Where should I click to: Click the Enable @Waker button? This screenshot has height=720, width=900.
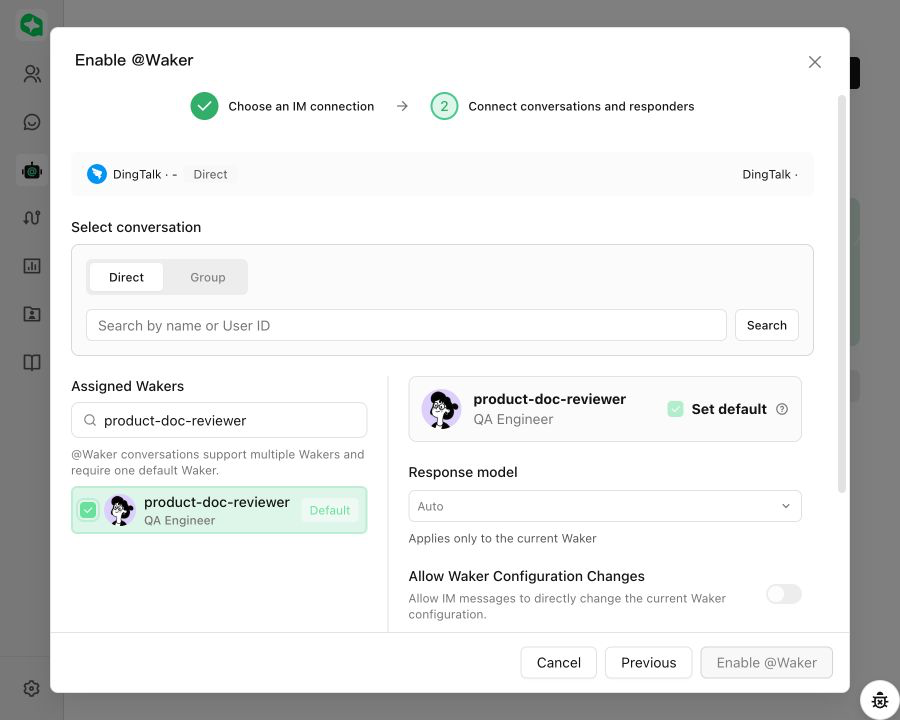pyautogui.click(x=766, y=663)
